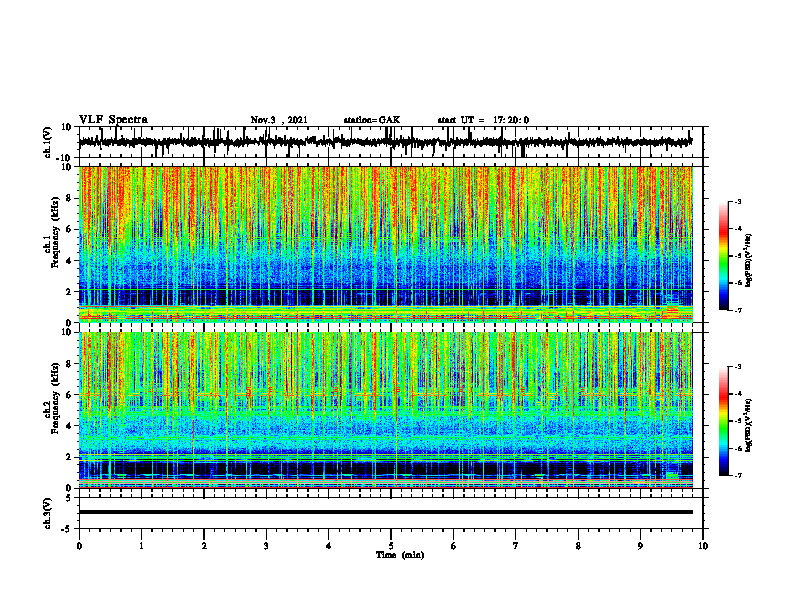
Task: Click the '0' tick on the time axis
Action: point(79,546)
